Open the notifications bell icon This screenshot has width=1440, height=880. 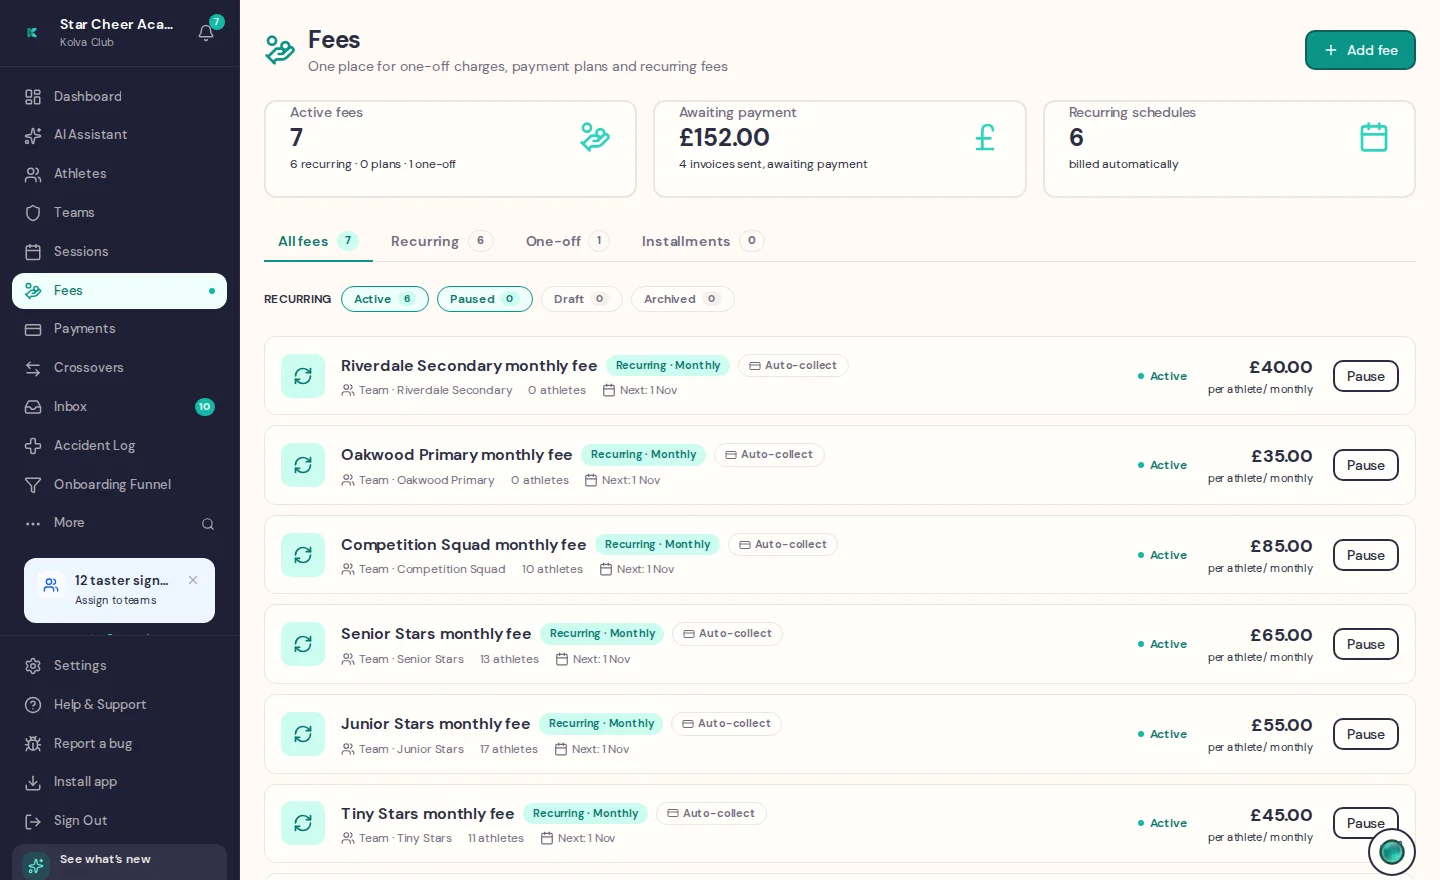point(206,32)
